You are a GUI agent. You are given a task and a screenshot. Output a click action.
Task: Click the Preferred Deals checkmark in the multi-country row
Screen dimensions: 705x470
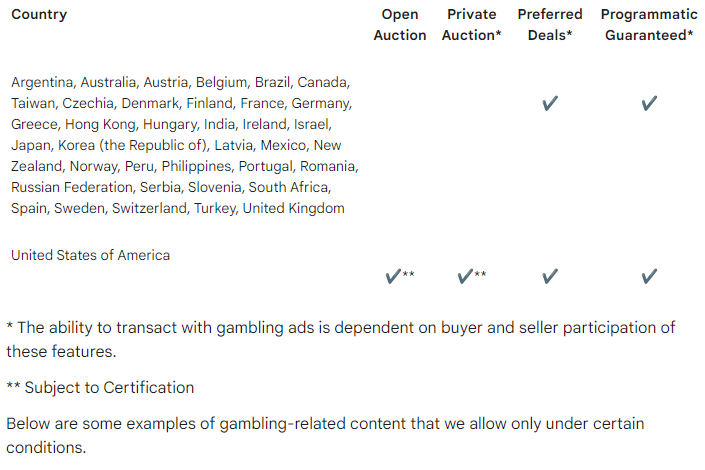[x=549, y=103]
